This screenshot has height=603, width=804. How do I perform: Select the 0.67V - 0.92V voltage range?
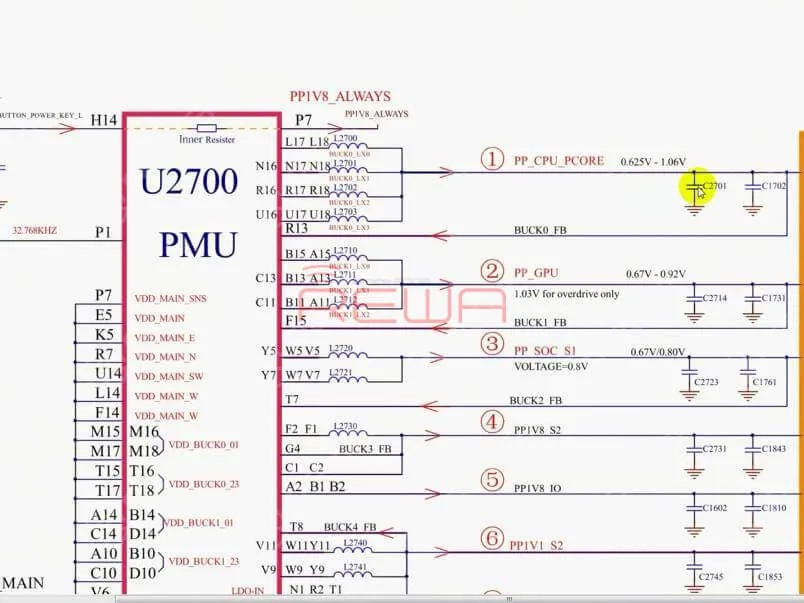tap(655, 274)
